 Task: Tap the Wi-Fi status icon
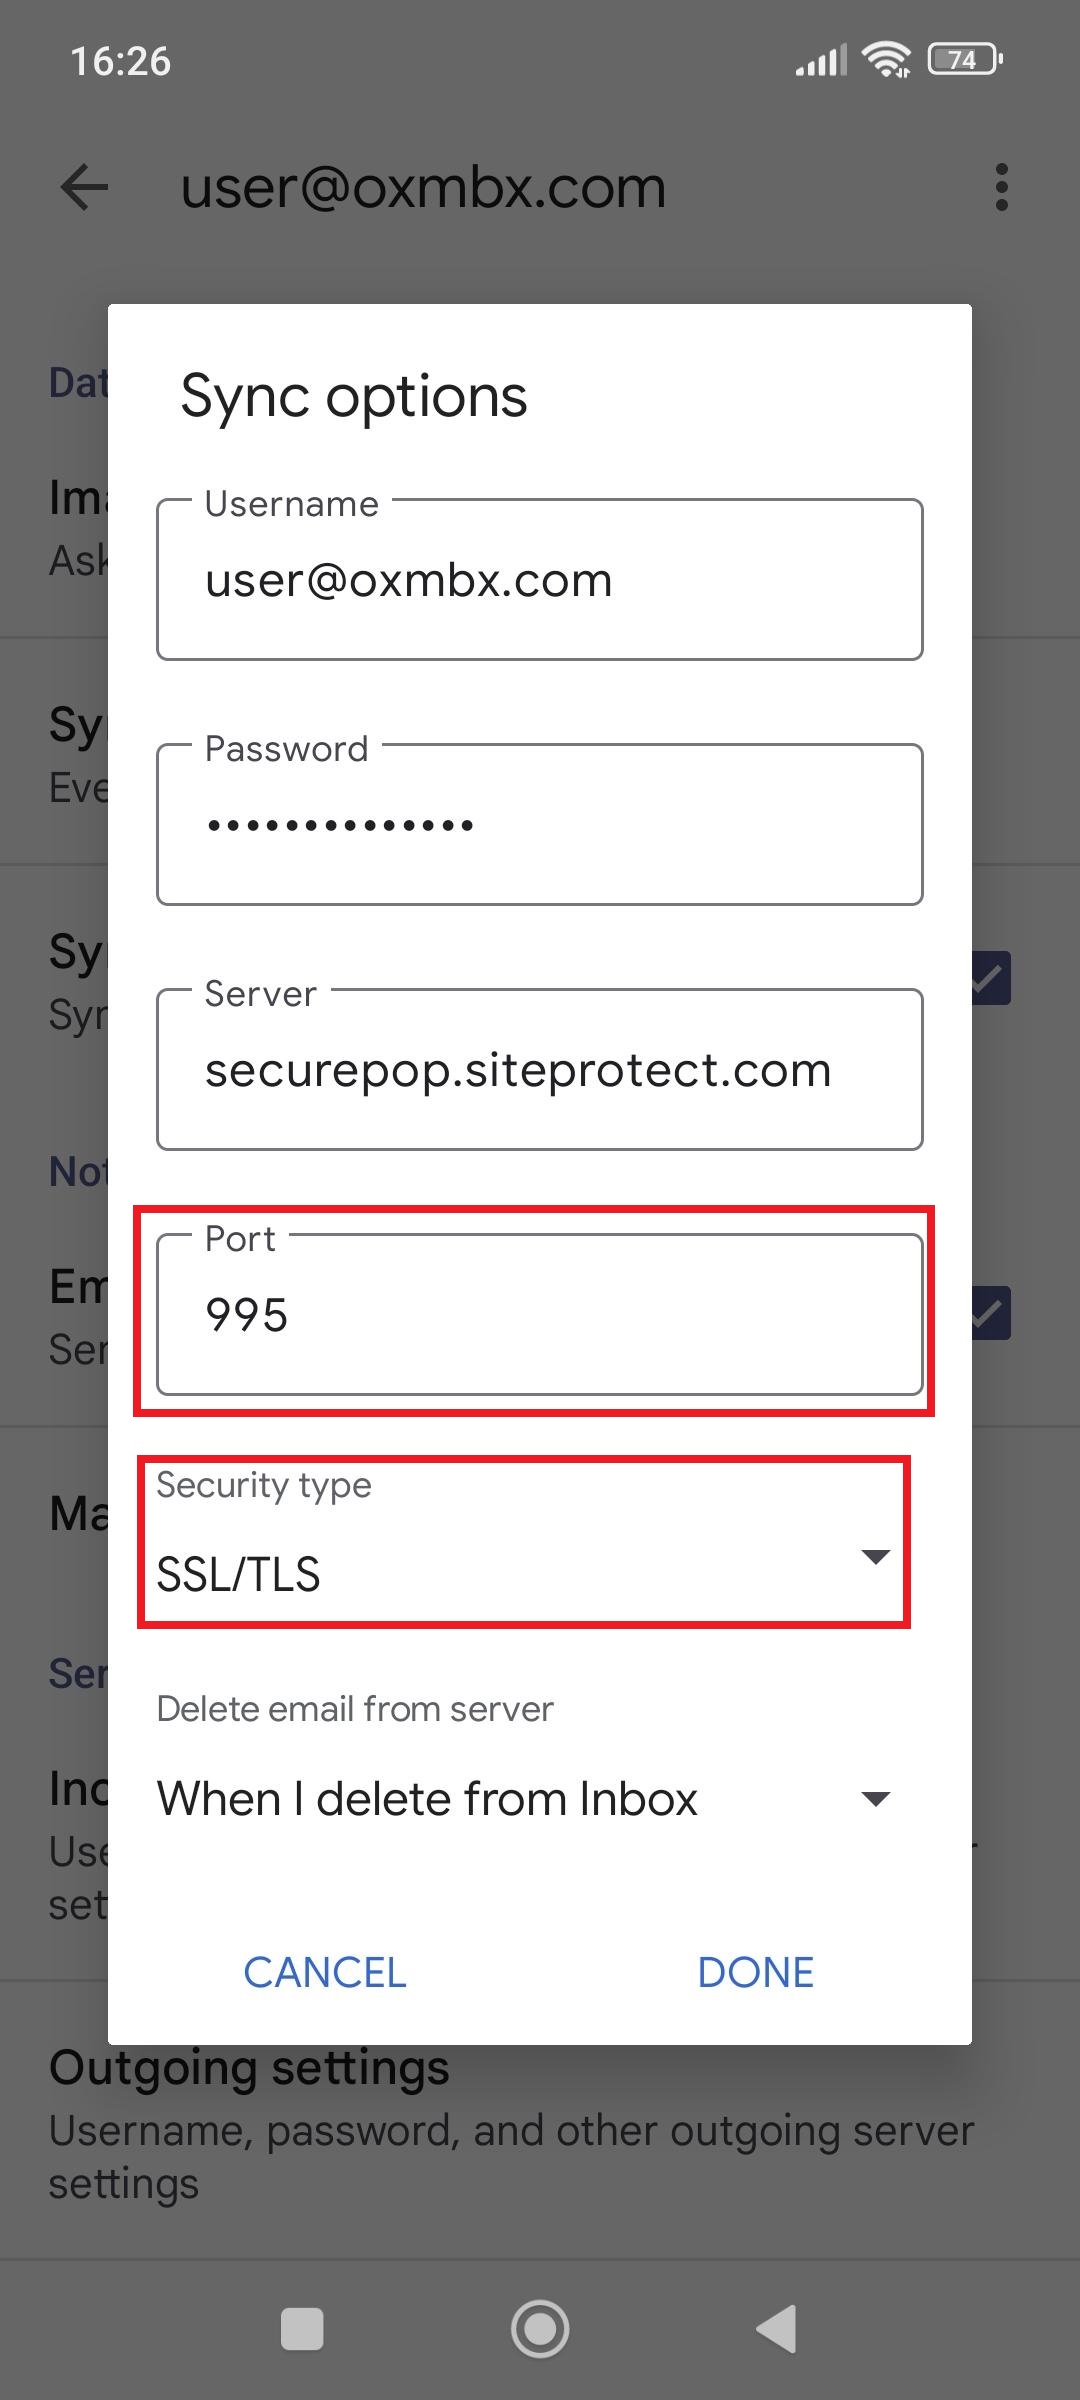tap(886, 60)
